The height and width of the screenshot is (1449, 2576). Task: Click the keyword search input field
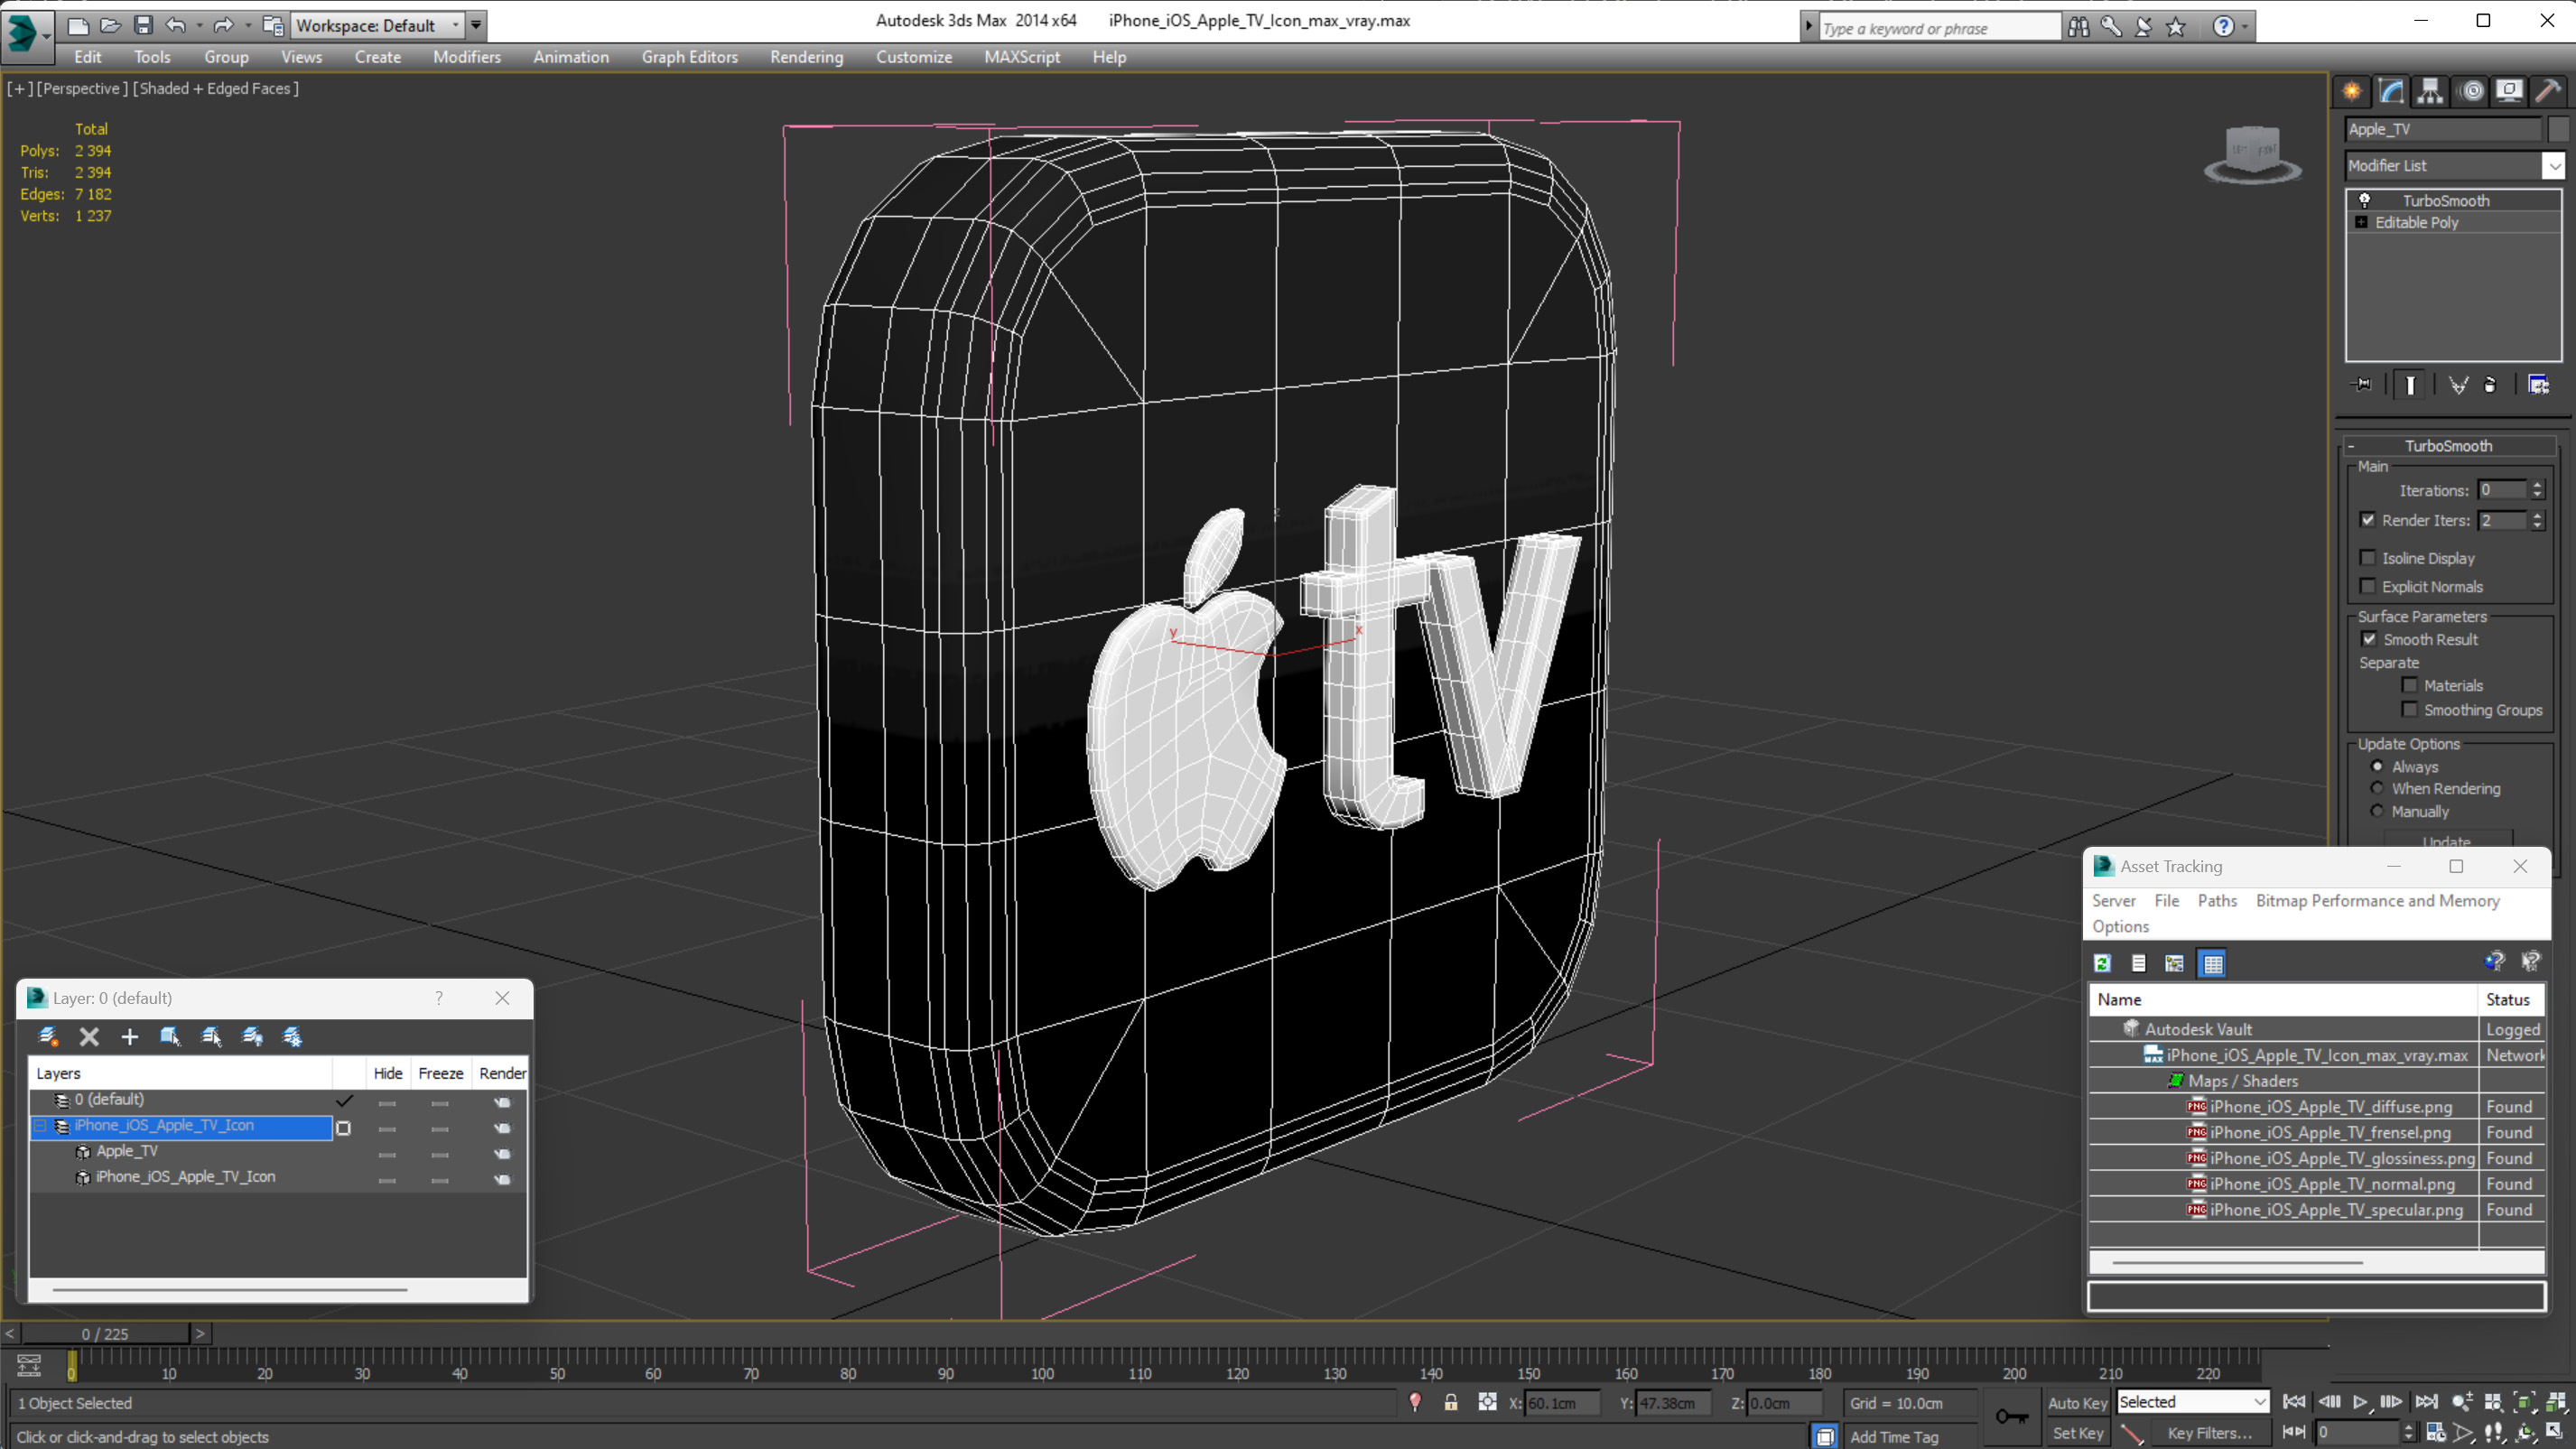click(1939, 28)
